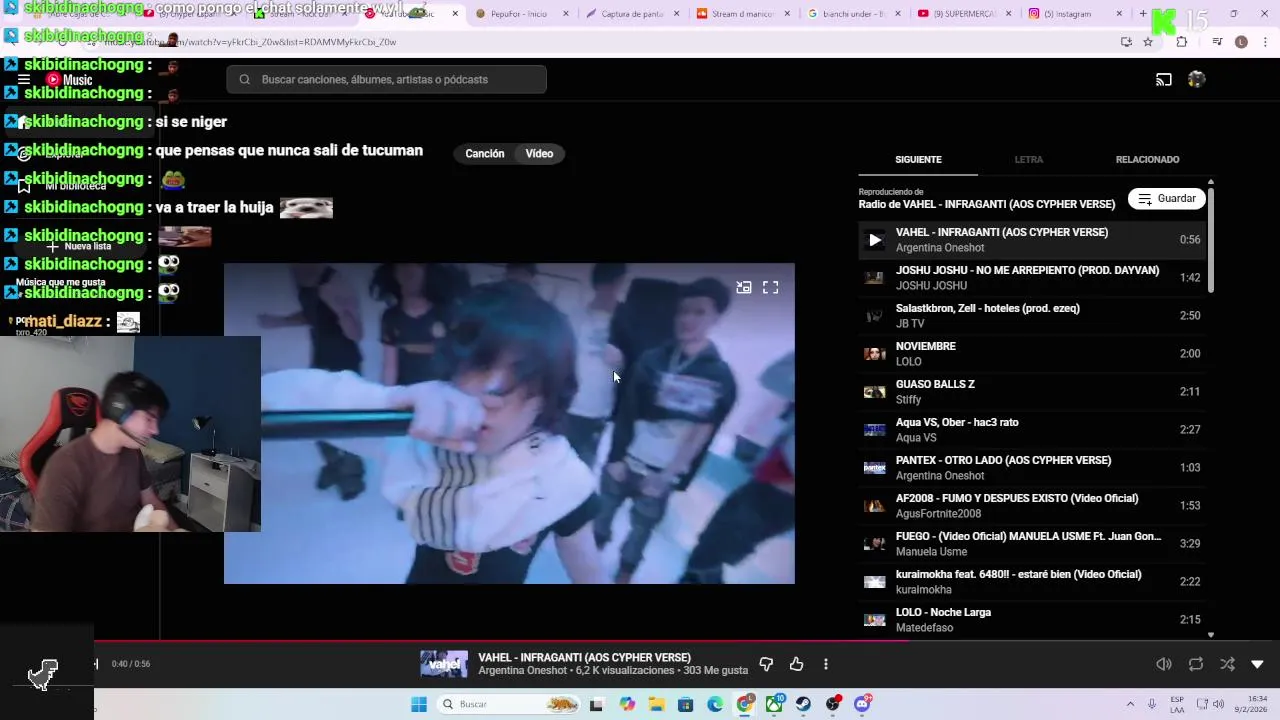This screenshot has width=1280, height=720.
Task: Click the search field Buscar canciones
Action: [x=387, y=80]
